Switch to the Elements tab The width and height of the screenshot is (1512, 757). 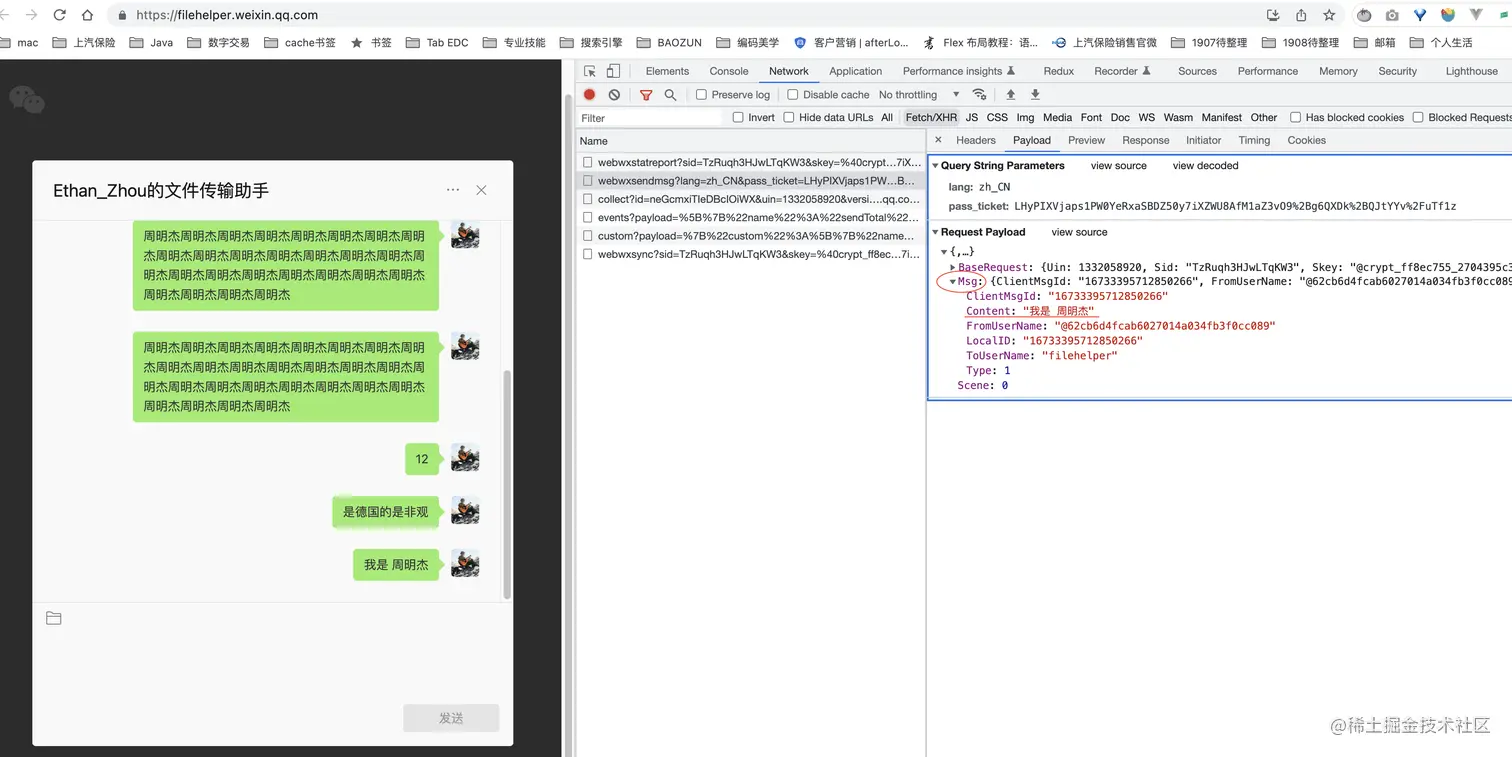tap(667, 71)
